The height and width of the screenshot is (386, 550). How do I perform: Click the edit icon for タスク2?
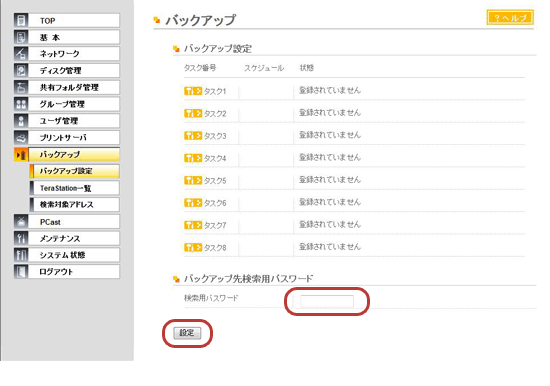[x=193, y=114]
